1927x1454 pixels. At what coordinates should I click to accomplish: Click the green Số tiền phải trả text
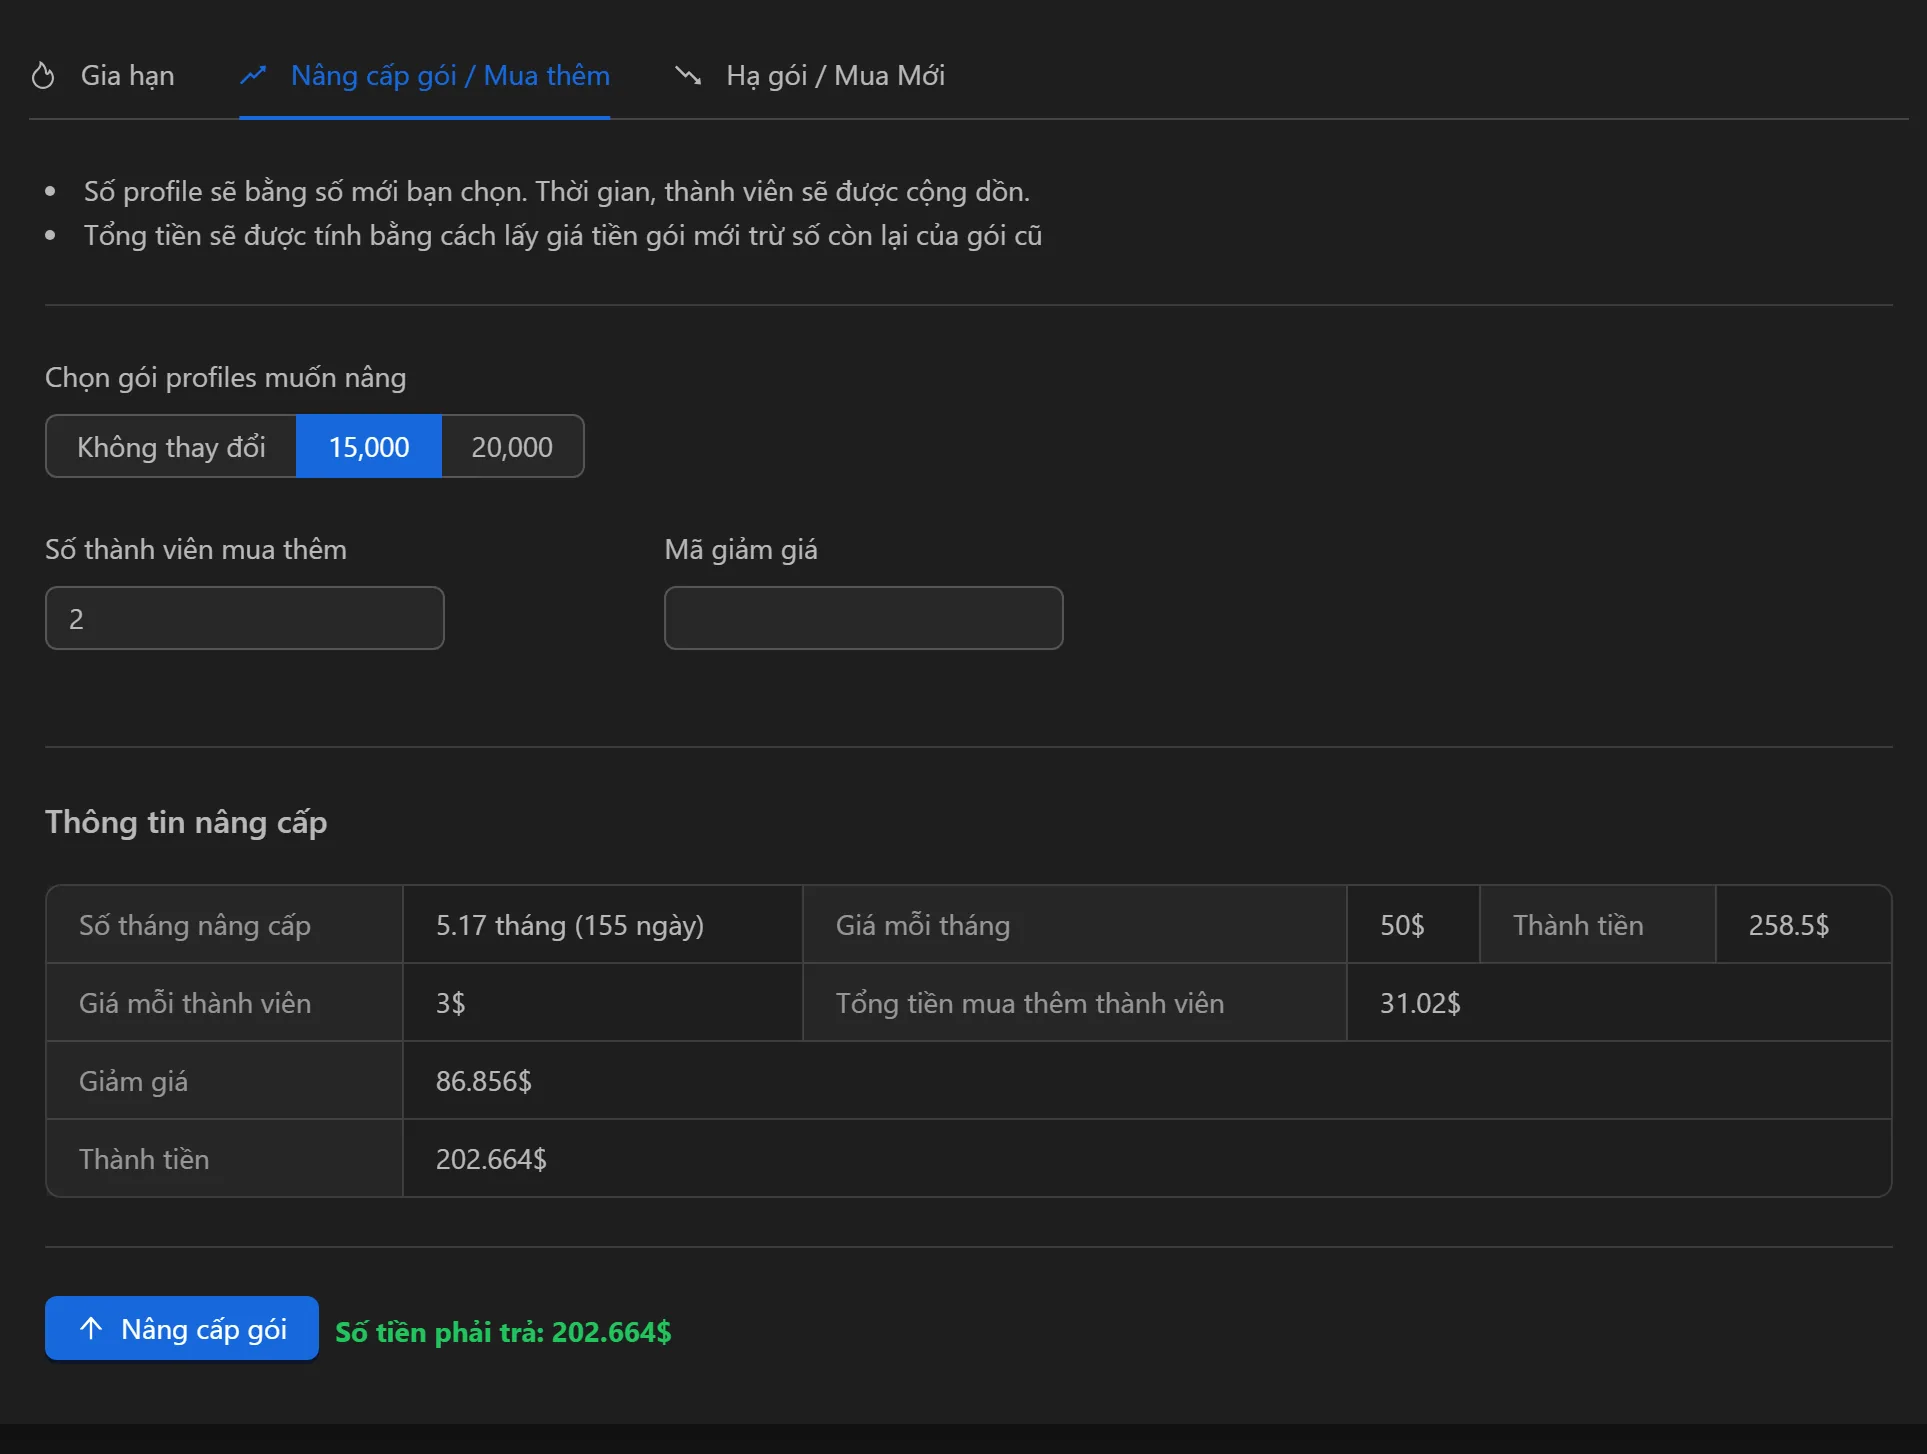click(x=503, y=1332)
